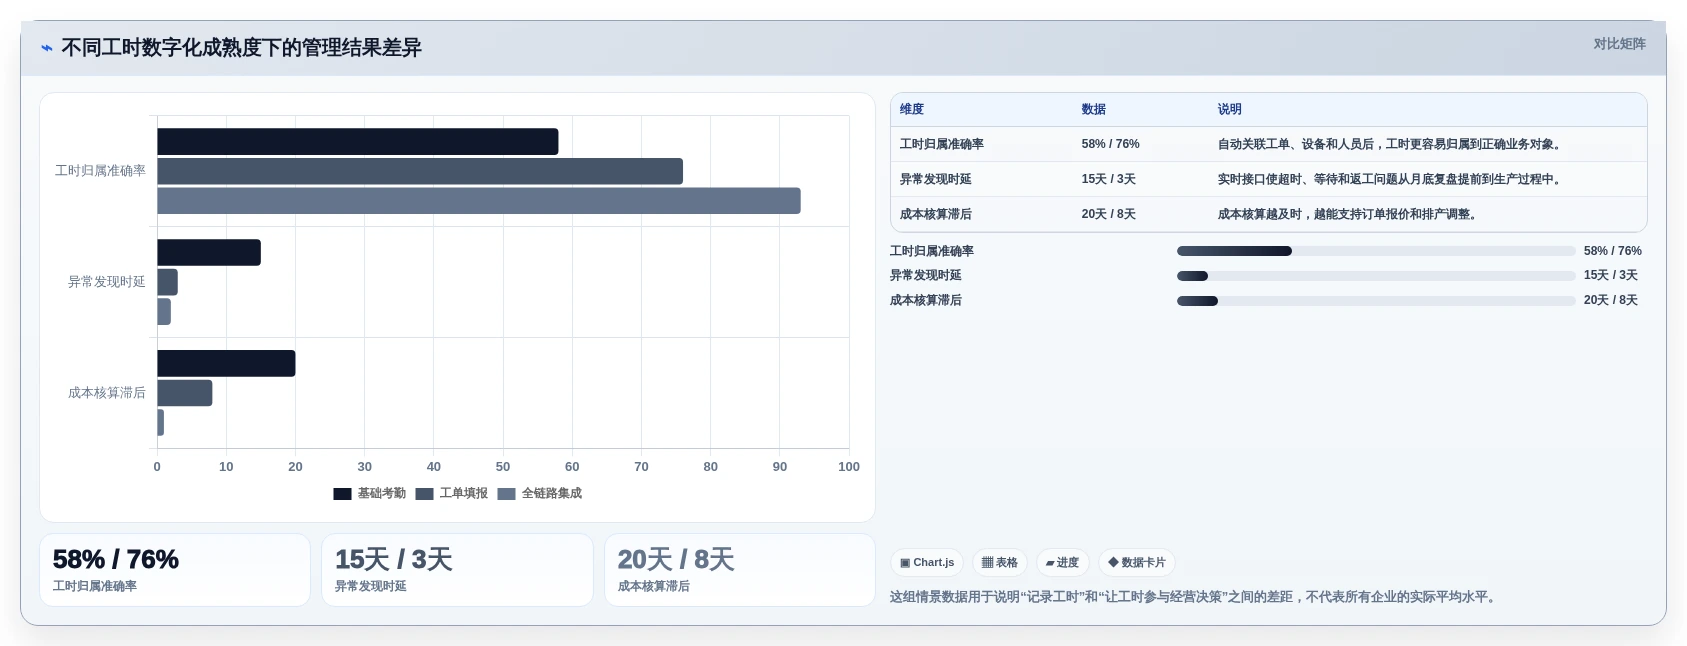Screen dimensions: 1687x646
Task: Click the 成本核算滞后 progress bar
Action: 1376,301
